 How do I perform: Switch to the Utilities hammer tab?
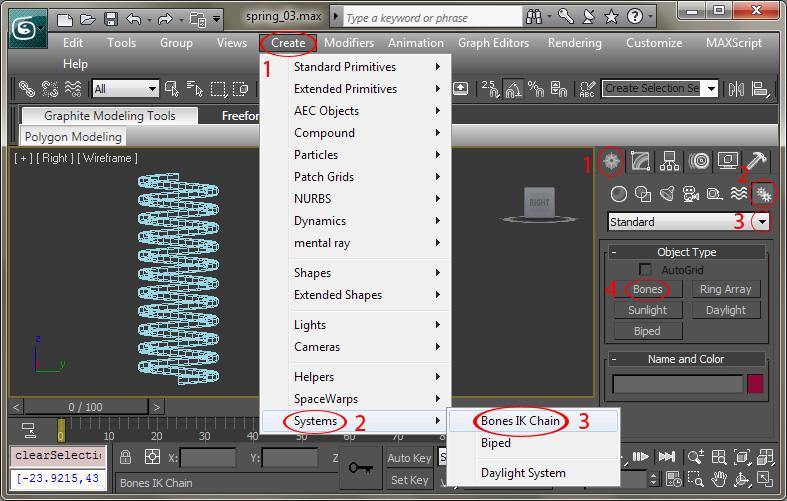coord(757,161)
